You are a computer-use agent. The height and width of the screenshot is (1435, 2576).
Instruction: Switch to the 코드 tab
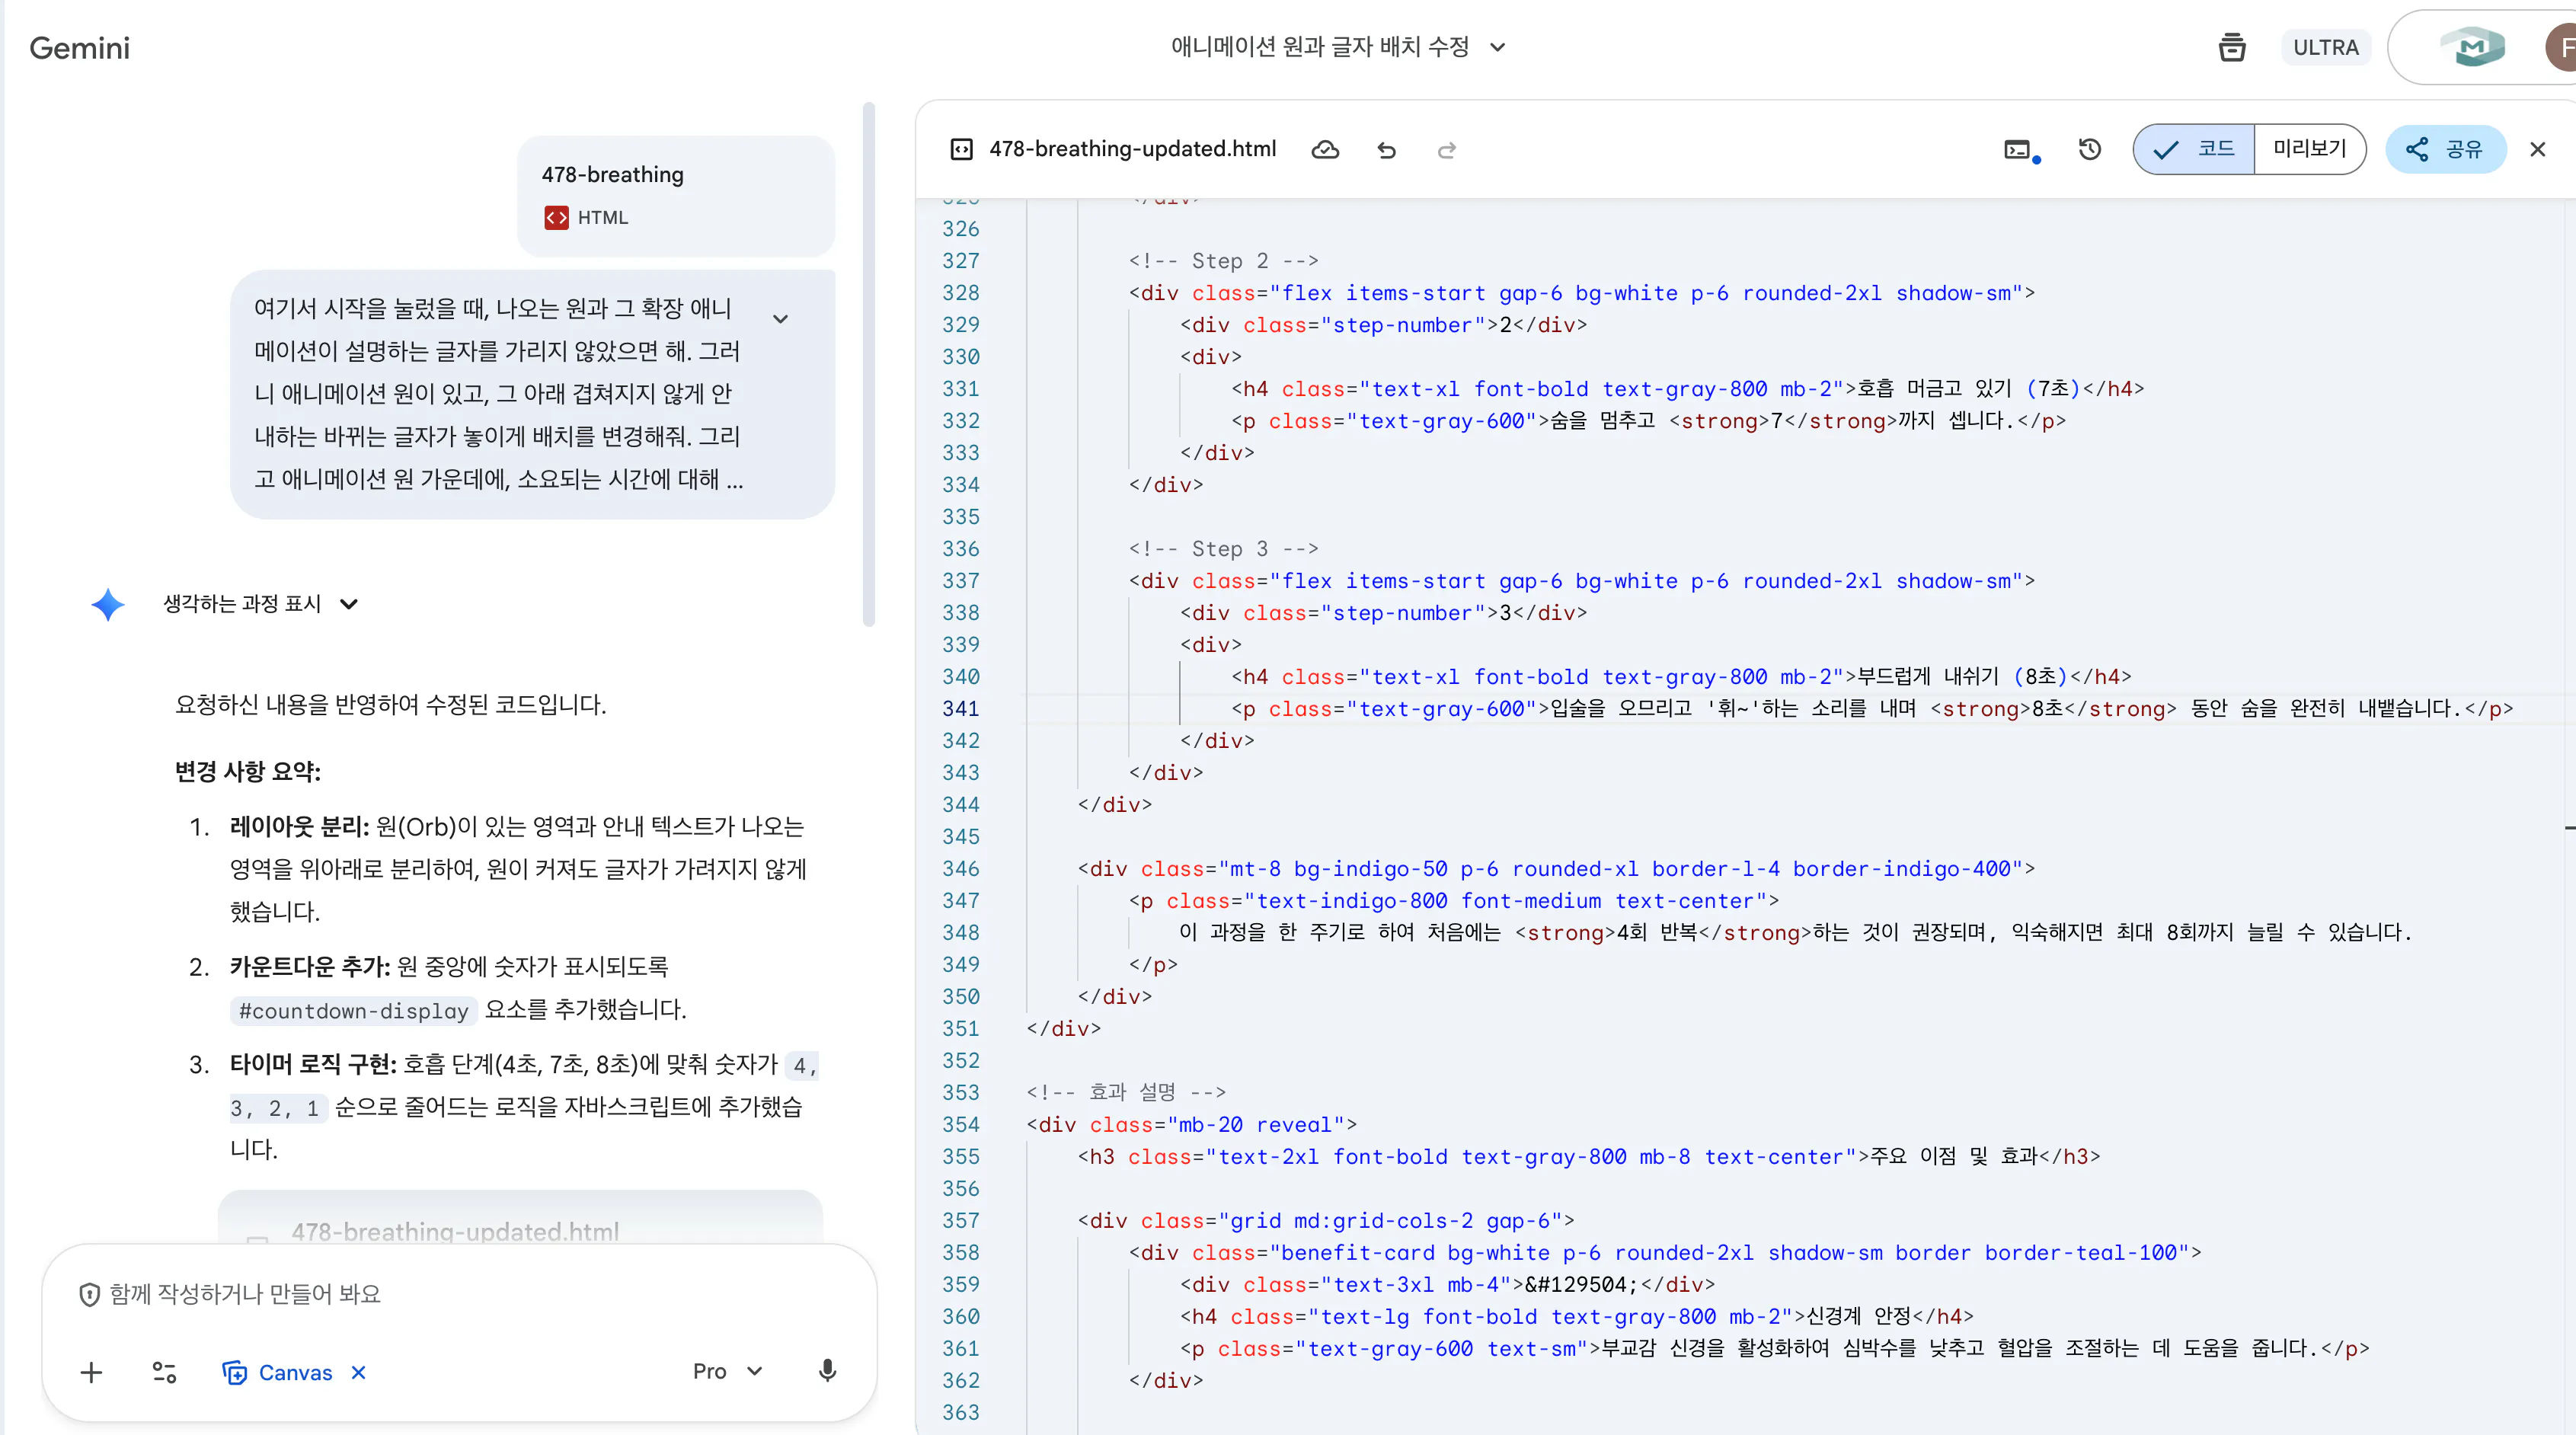tap(2194, 149)
